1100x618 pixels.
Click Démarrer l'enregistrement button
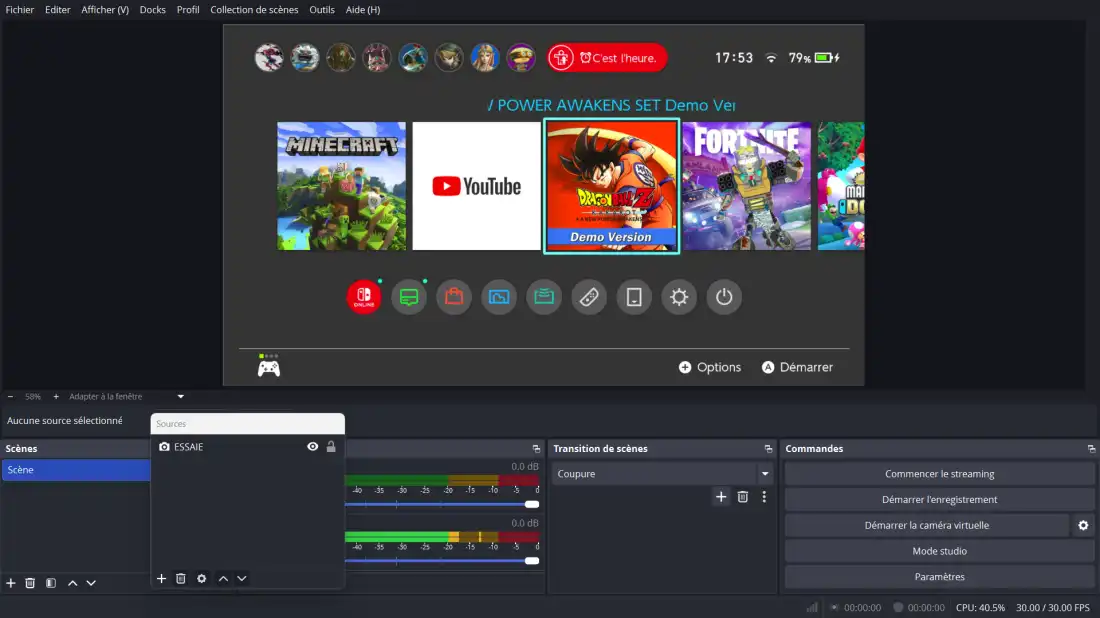pos(939,500)
